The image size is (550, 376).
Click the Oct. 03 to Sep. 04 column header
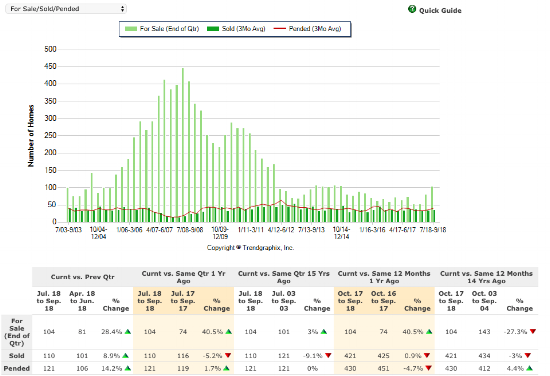tap(484, 301)
